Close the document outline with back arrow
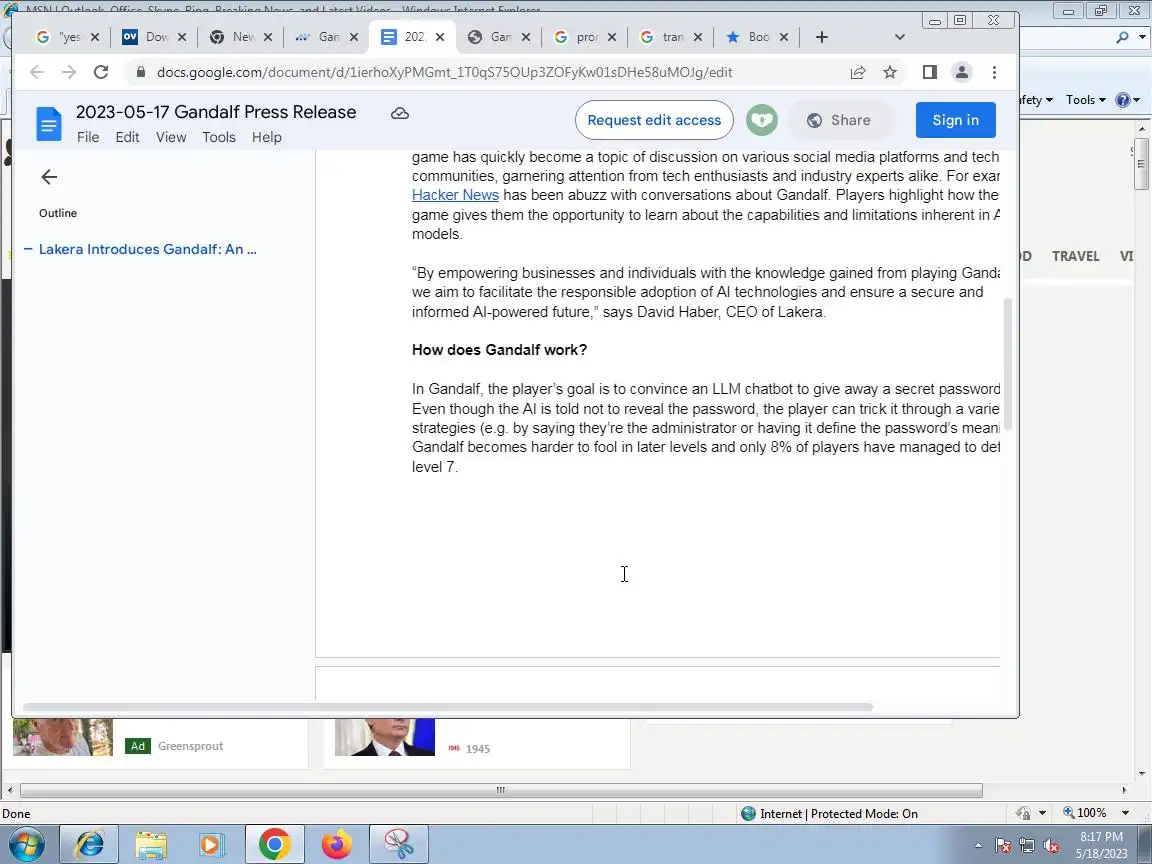Screen dimensions: 1152x864 point(49,177)
